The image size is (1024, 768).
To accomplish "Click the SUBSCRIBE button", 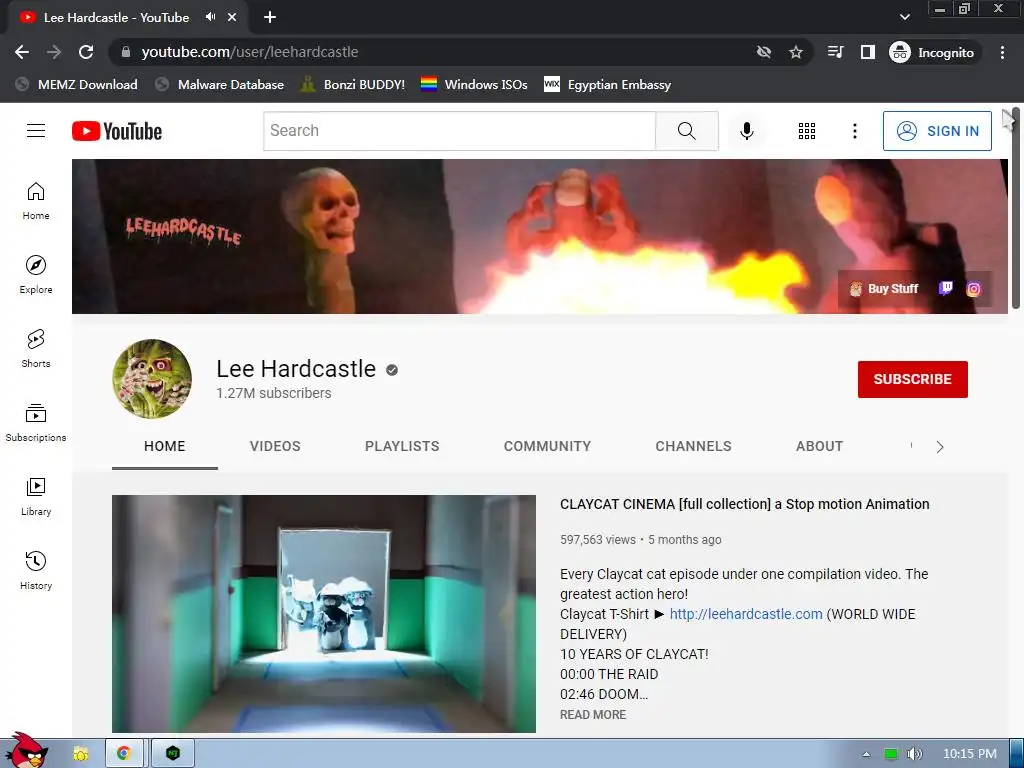I will coord(912,379).
